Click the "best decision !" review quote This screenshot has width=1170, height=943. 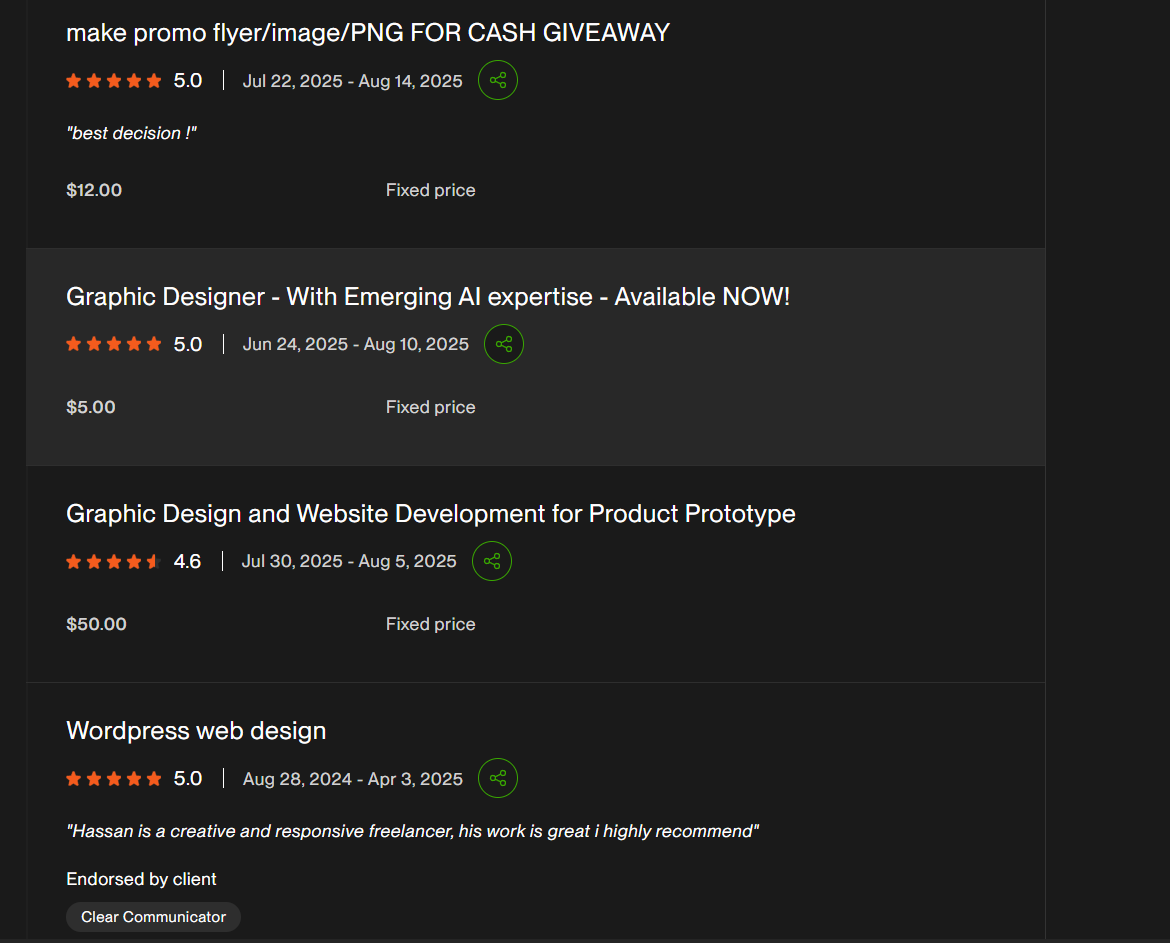pos(131,134)
